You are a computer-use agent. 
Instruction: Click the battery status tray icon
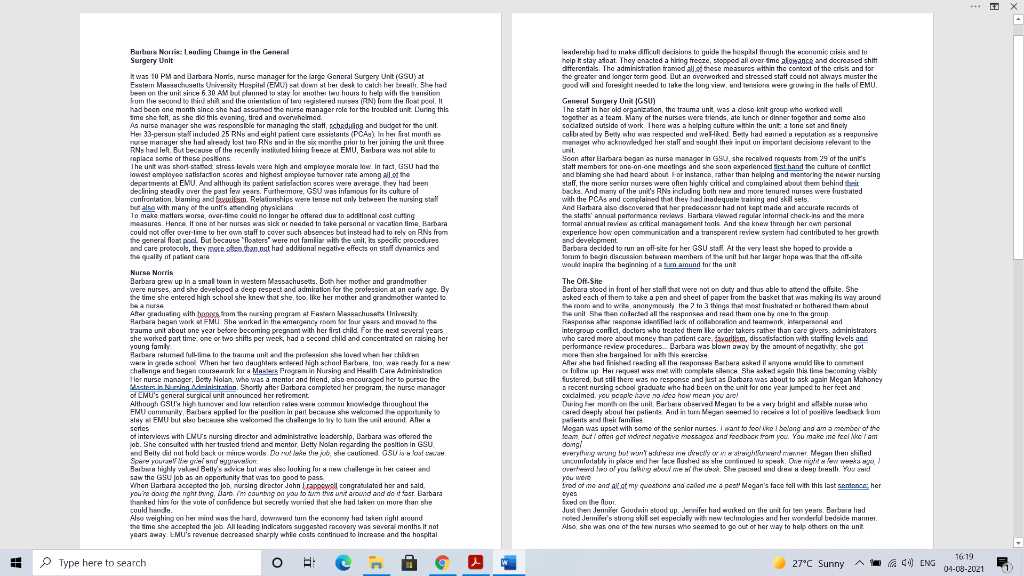coord(876,563)
